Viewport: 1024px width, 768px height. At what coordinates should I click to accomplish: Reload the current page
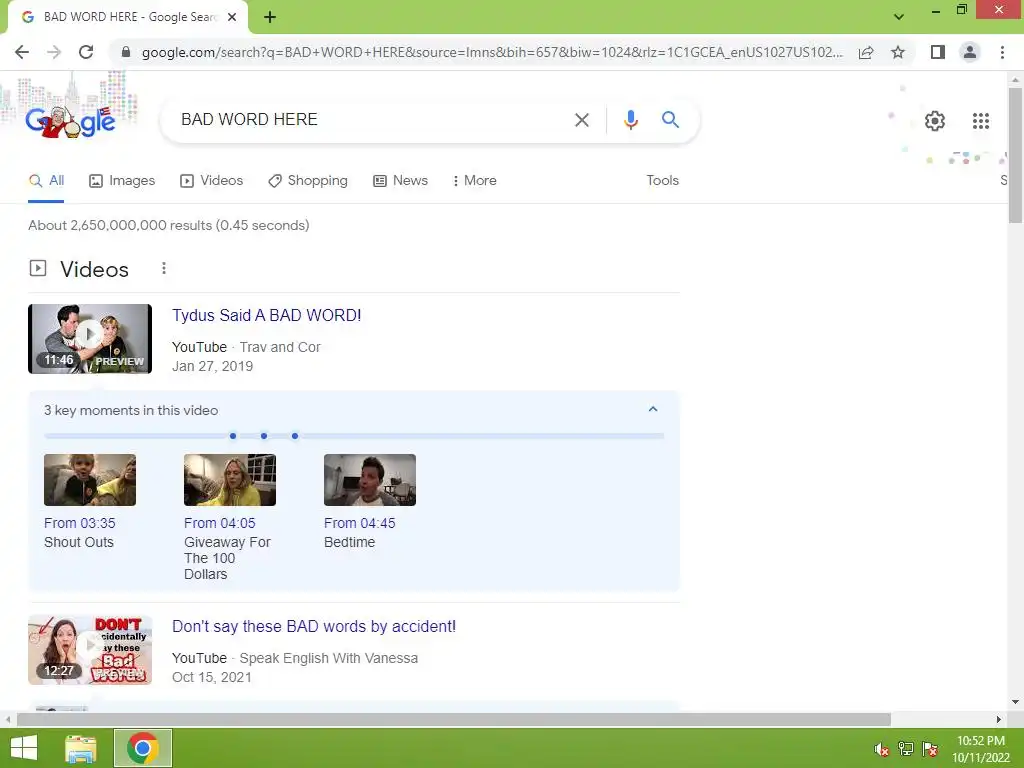(x=86, y=52)
